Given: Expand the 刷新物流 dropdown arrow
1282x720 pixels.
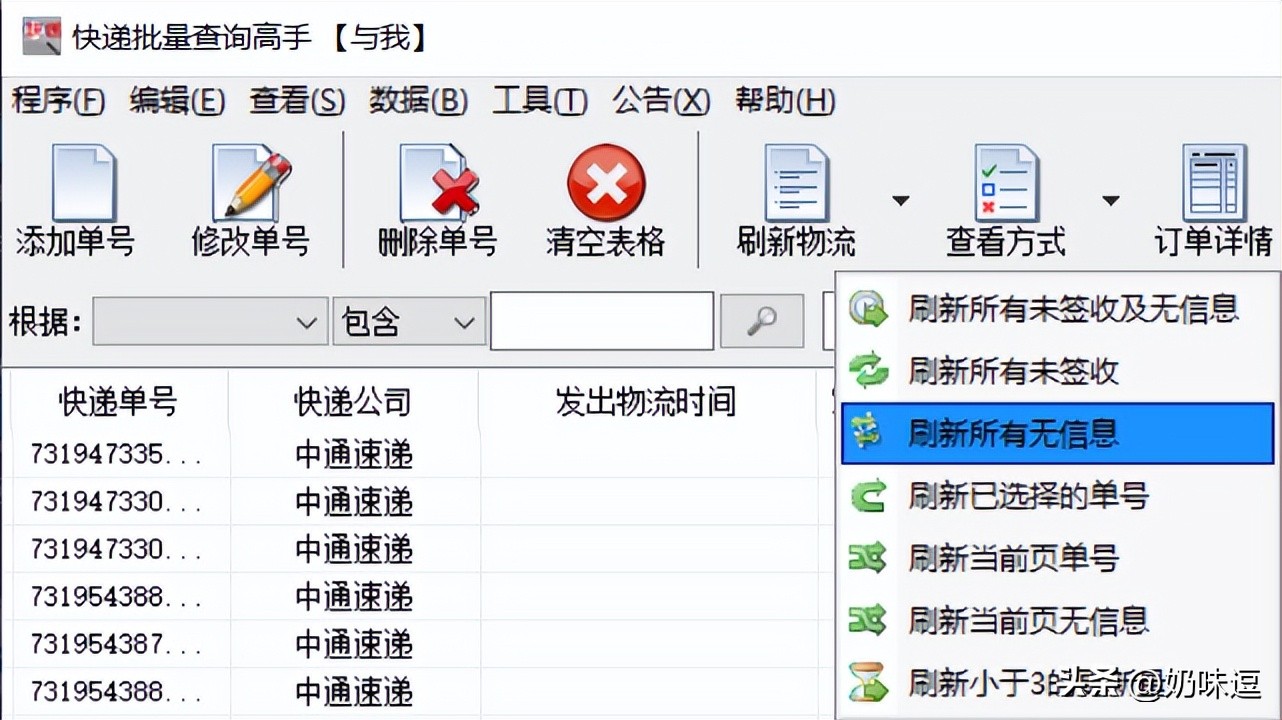Looking at the screenshot, I should click(900, 201).
